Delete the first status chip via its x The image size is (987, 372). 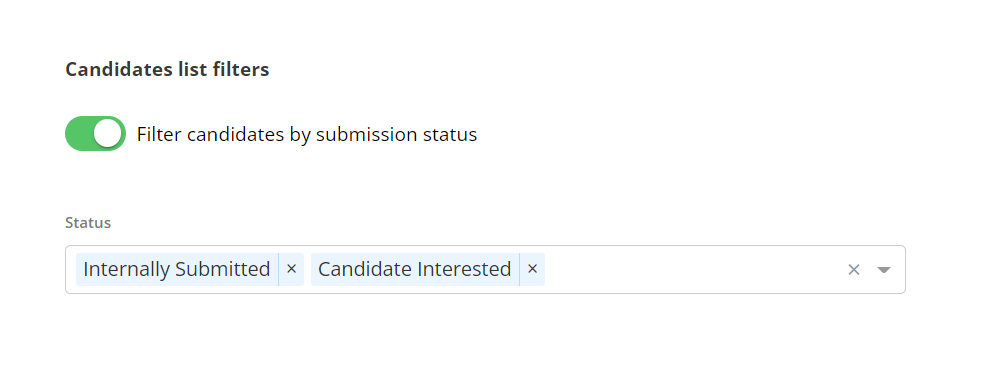click(291, 269)
